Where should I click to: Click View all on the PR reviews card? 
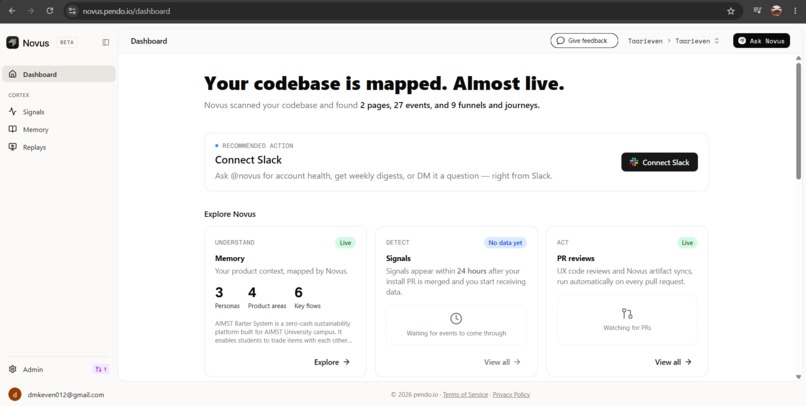[673, 362]
